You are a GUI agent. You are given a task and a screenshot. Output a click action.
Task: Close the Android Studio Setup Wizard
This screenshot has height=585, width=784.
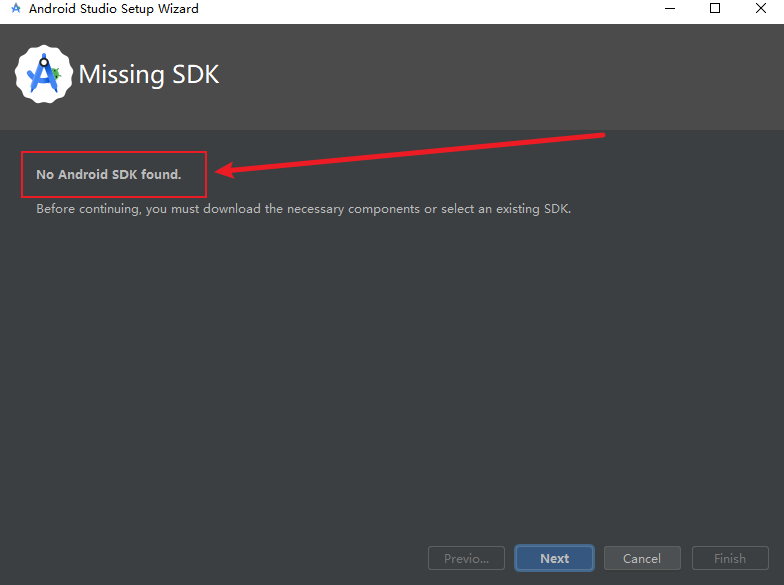(763, 9)
